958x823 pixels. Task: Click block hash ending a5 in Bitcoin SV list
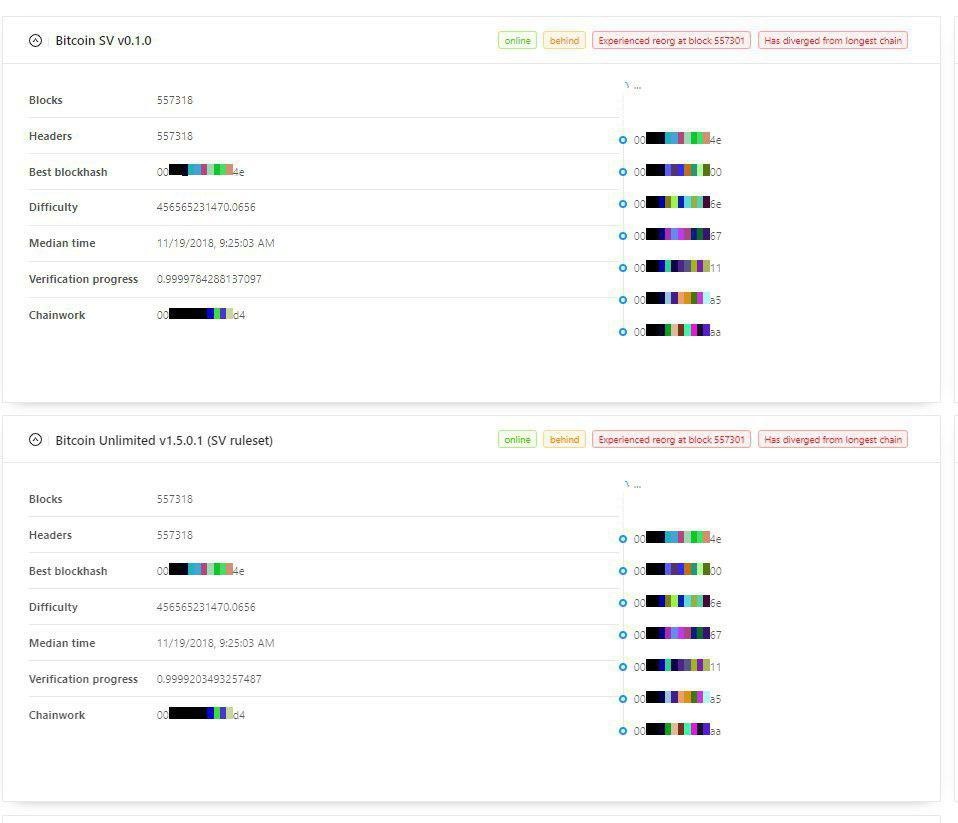(678, 299)
